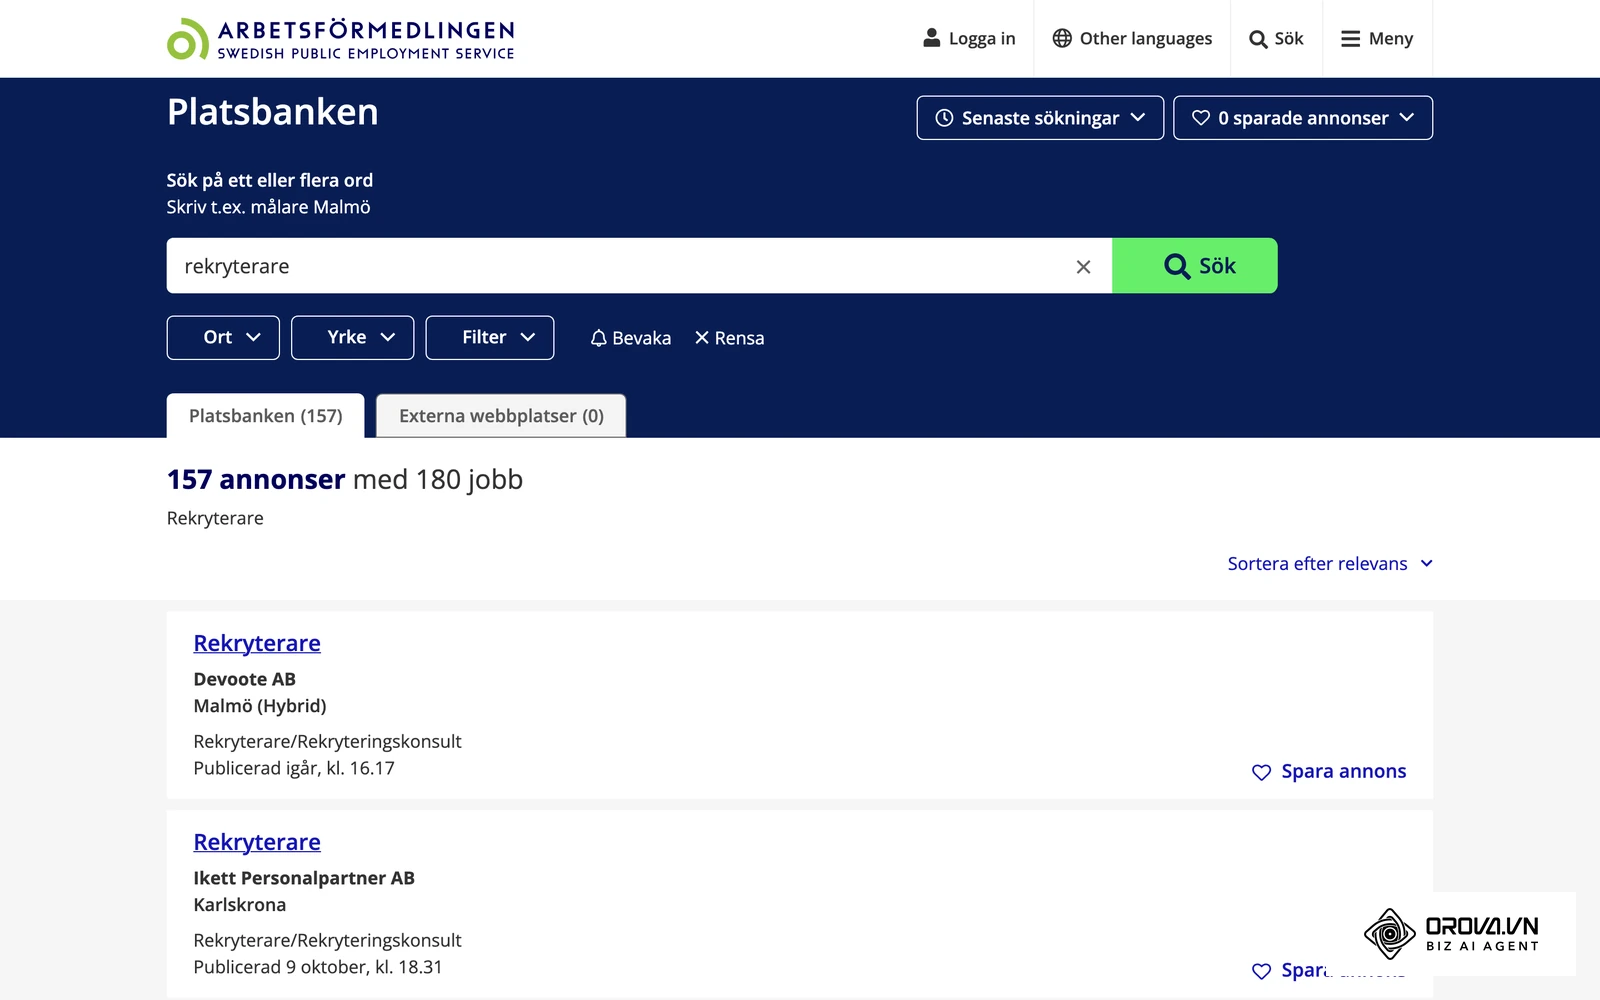Click the header Sök magnifier icon
The image size is (1600, 1000).
click(1258, 39)
